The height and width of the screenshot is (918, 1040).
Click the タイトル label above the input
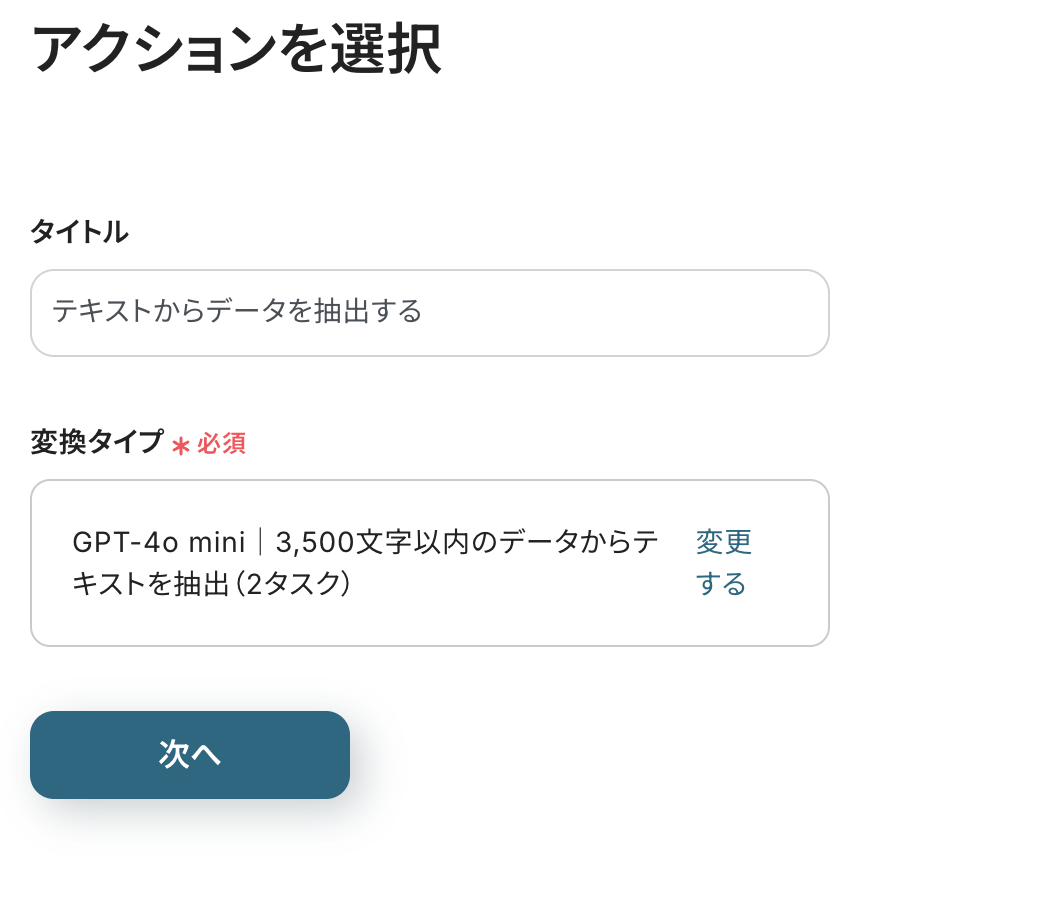pos(78,231)
